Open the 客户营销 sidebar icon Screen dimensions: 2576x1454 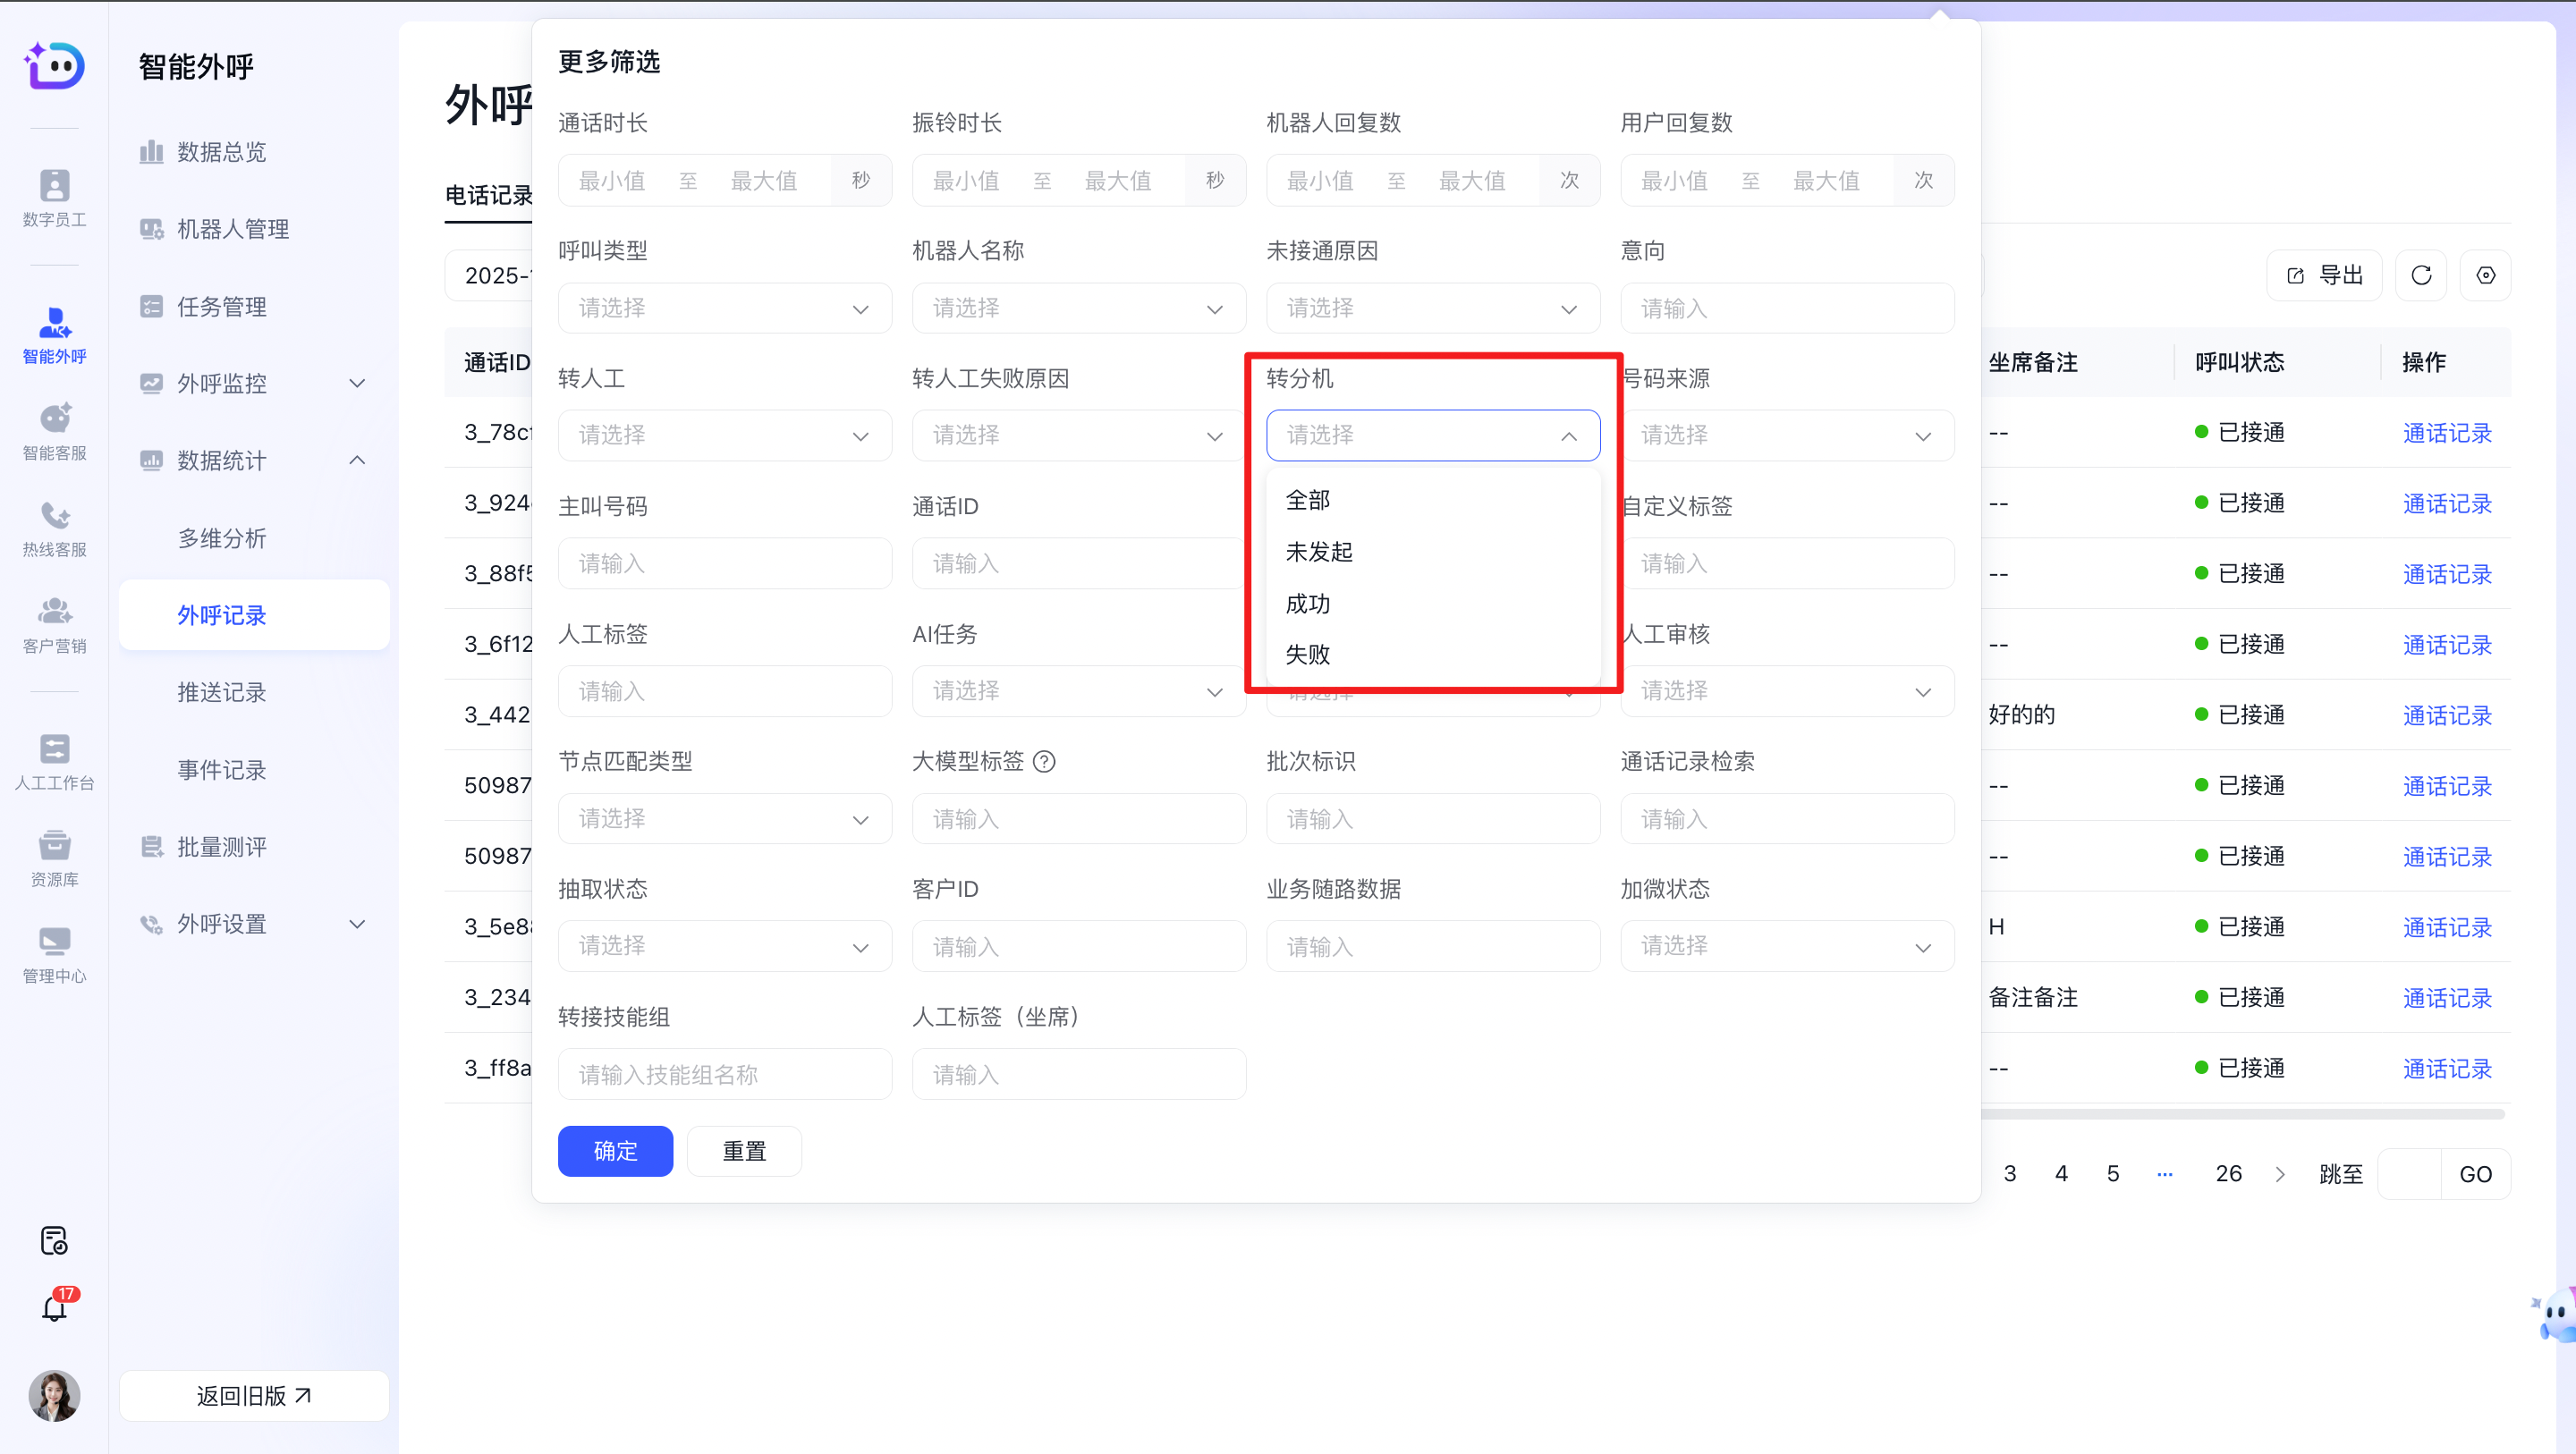54,624
